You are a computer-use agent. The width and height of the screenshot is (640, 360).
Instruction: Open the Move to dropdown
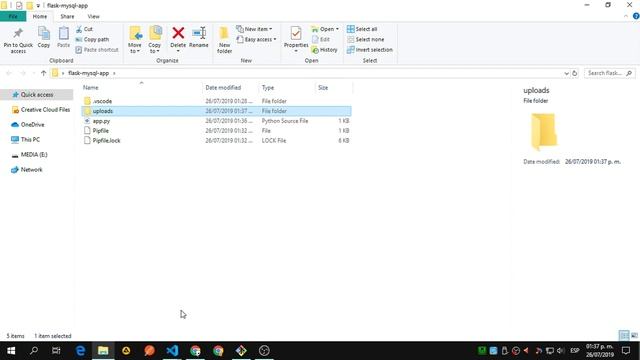point(135,40)
